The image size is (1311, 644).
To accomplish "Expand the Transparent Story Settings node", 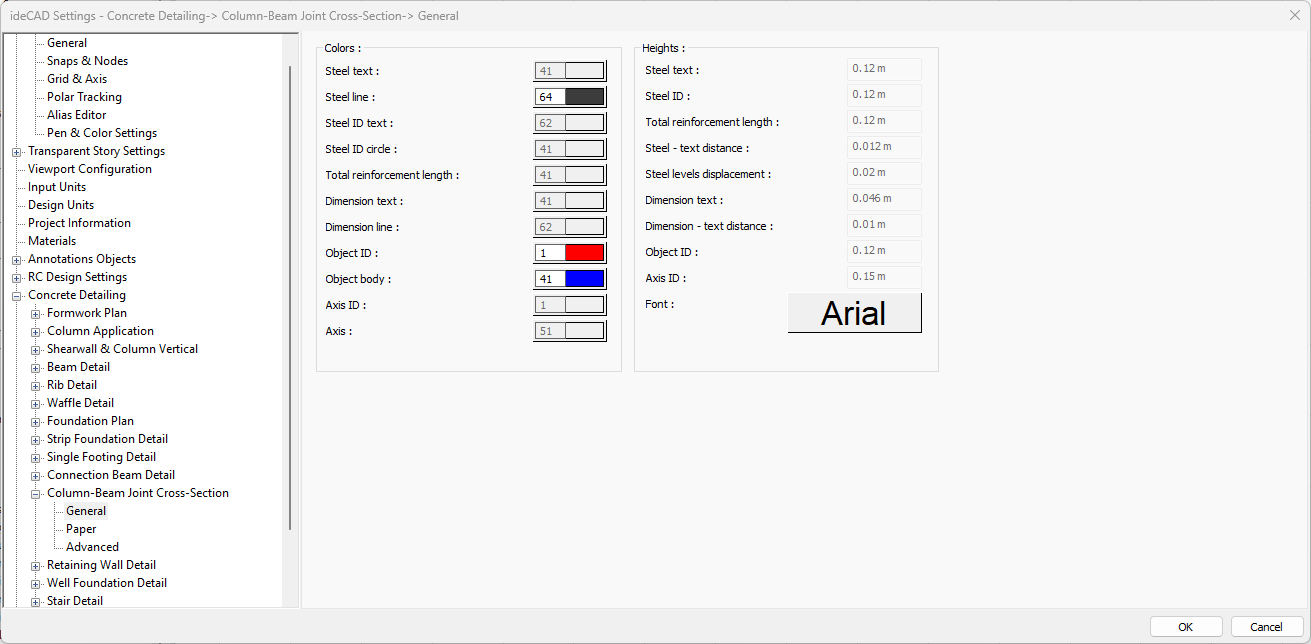I will pyautogui.click(x=17, y=152).
